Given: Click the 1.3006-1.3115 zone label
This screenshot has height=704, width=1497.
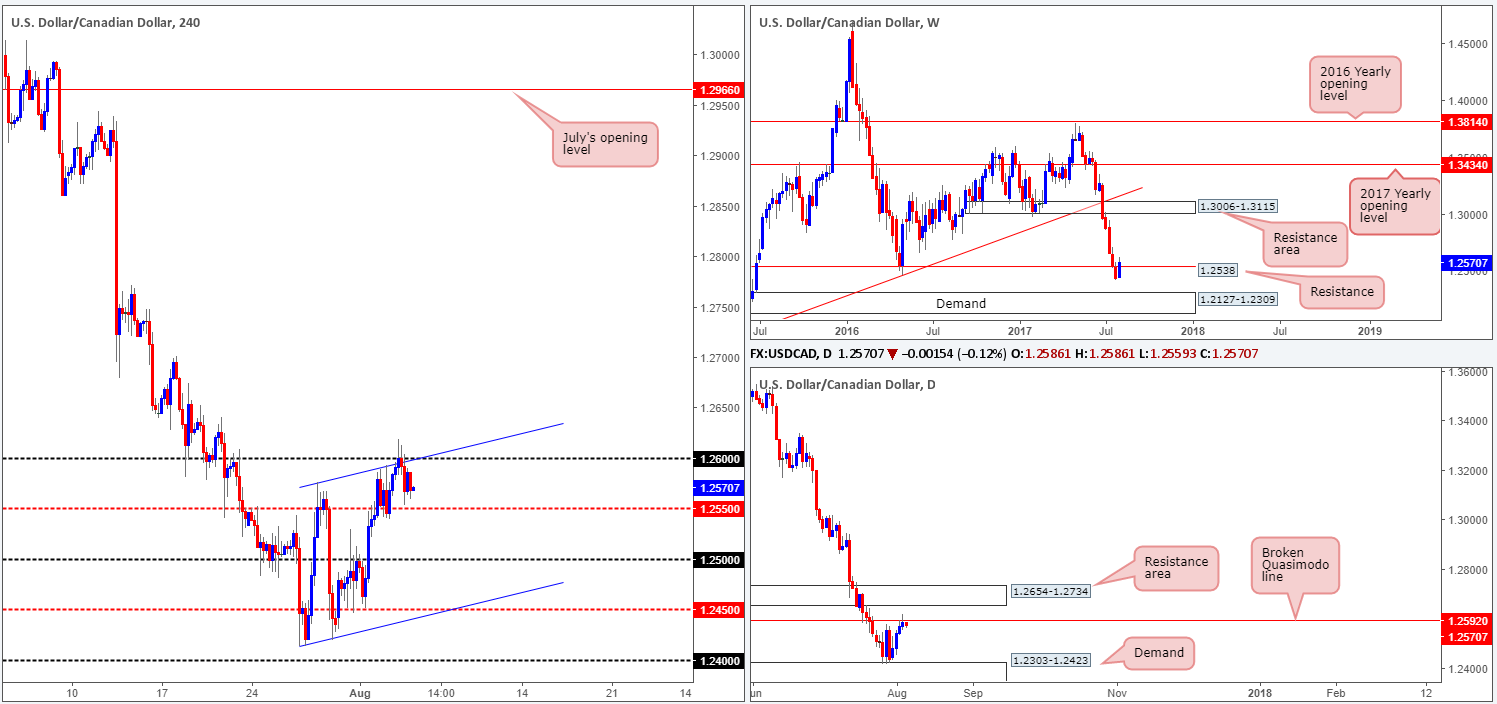Looking at the screenshot, I should [x=1239, y=206].
